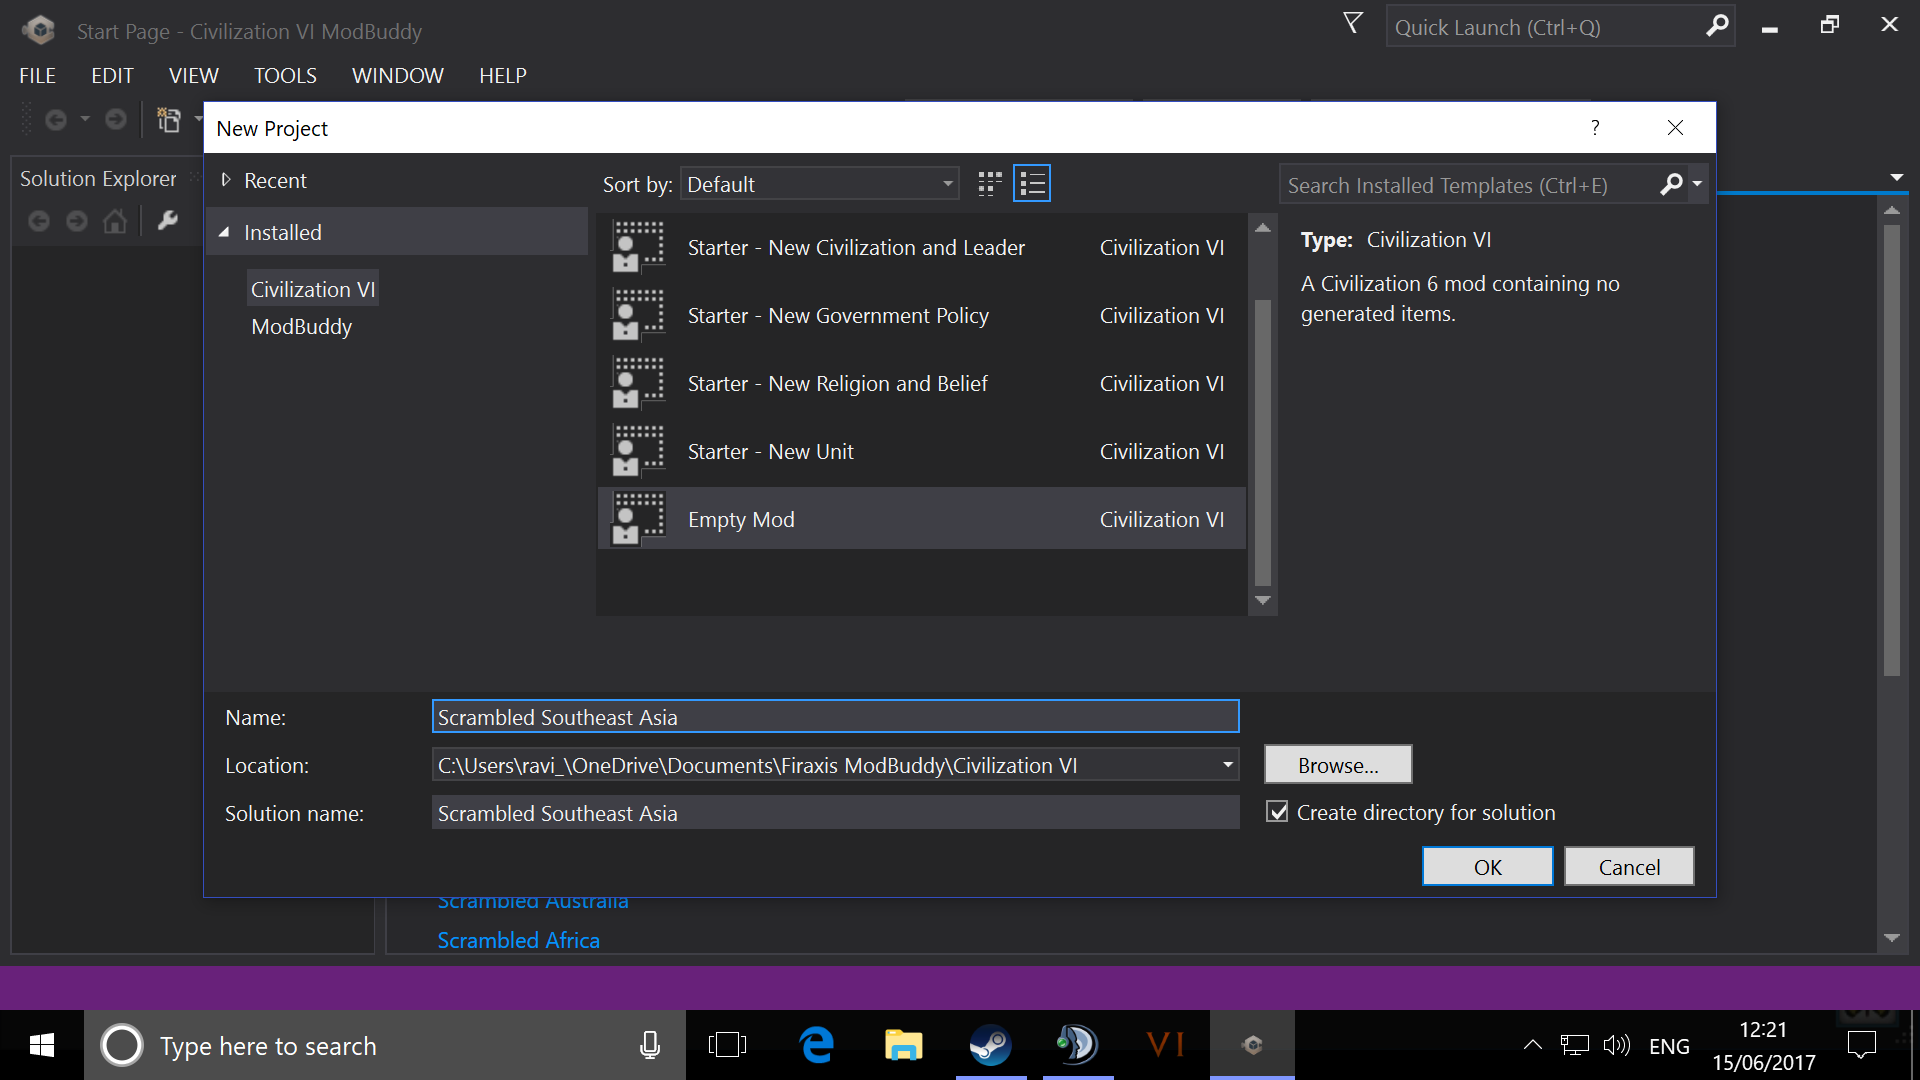Screen dimensions: 1920x1080
Task: Switch to small icons view
Action: click(989, 184)
